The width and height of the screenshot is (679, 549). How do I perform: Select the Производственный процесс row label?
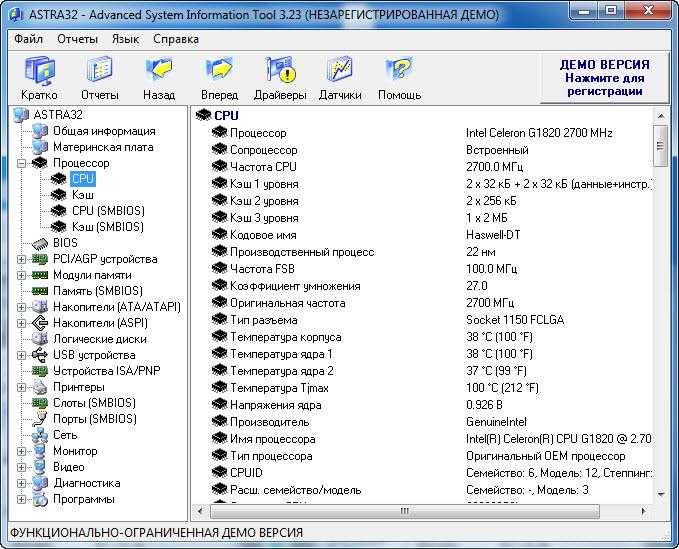302,252
